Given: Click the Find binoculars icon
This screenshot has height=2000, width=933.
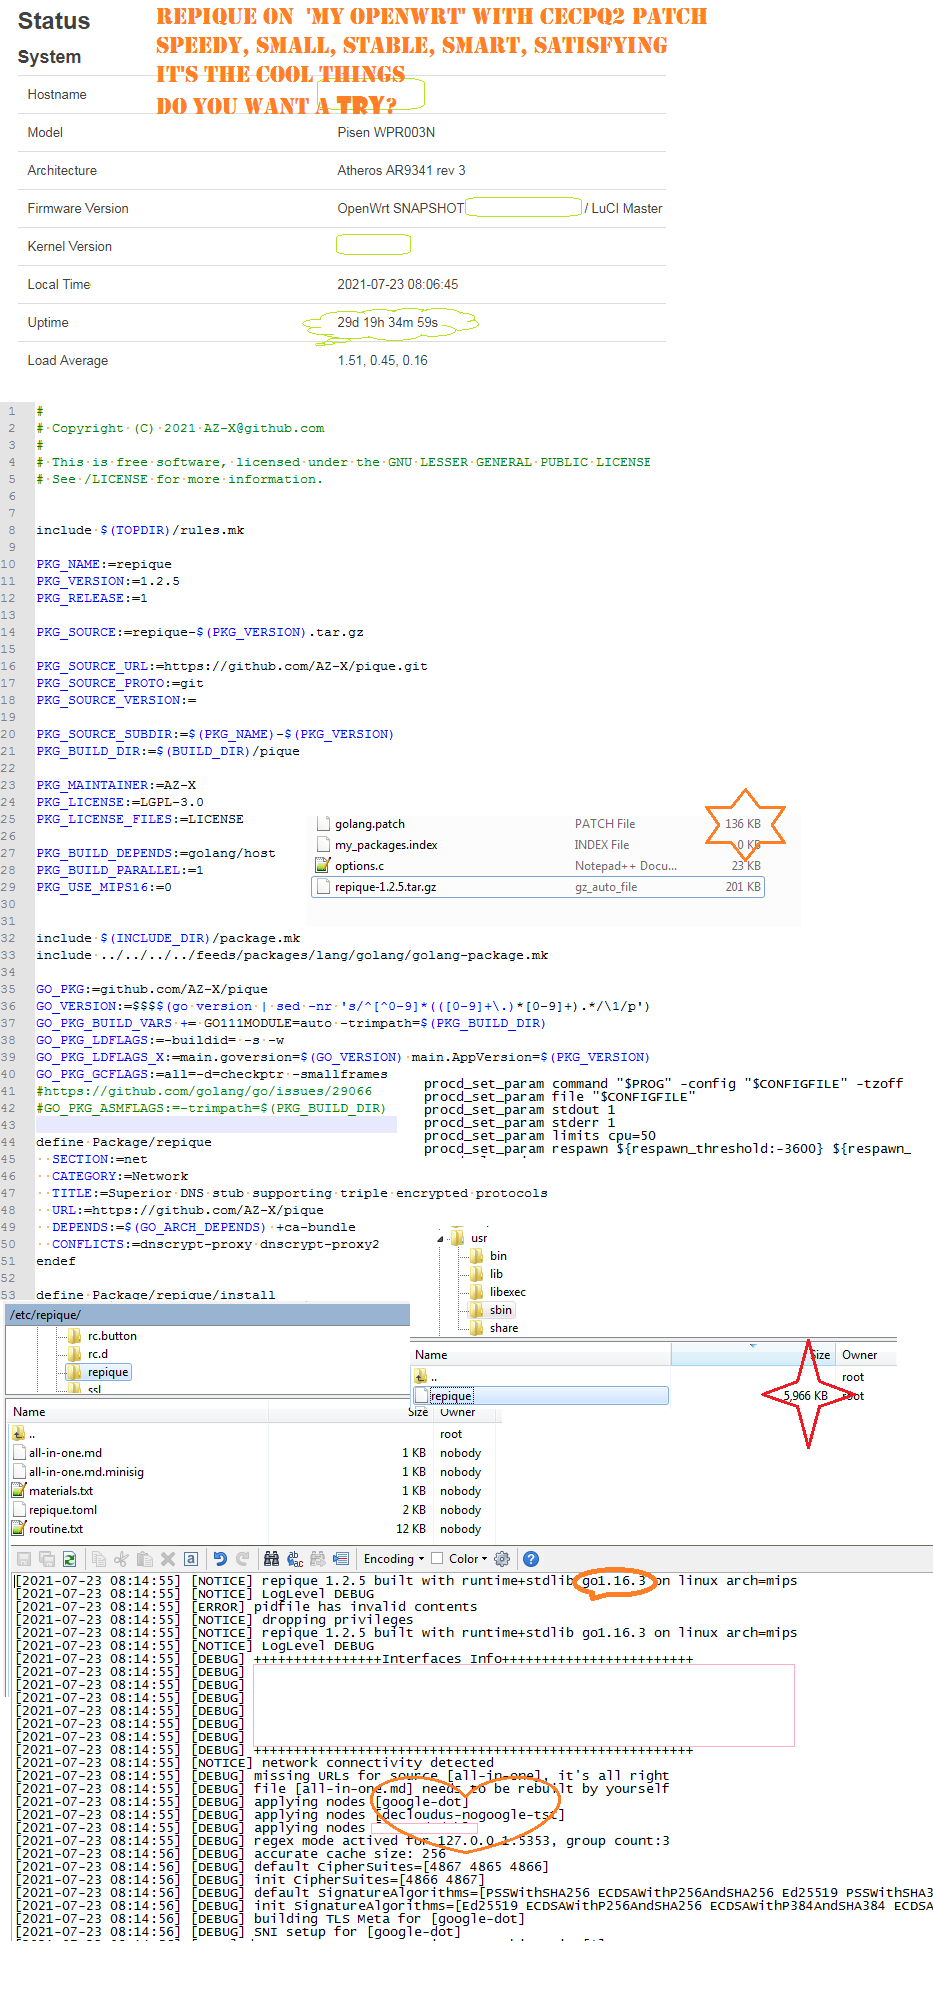Looking at the screenshot, I should coord(271,1558).
